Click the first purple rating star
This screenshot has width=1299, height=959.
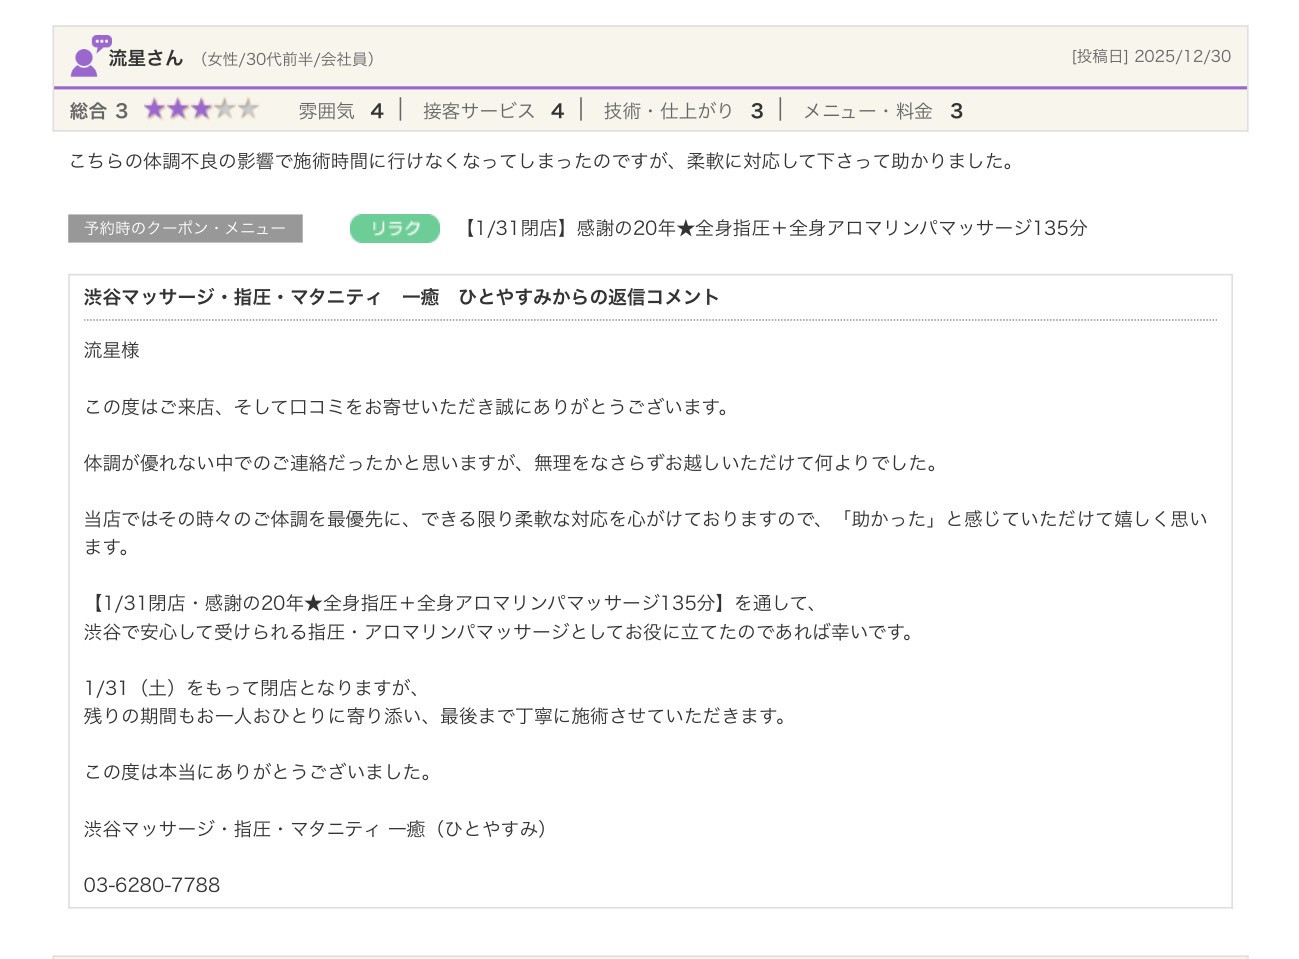coord(154,109)
